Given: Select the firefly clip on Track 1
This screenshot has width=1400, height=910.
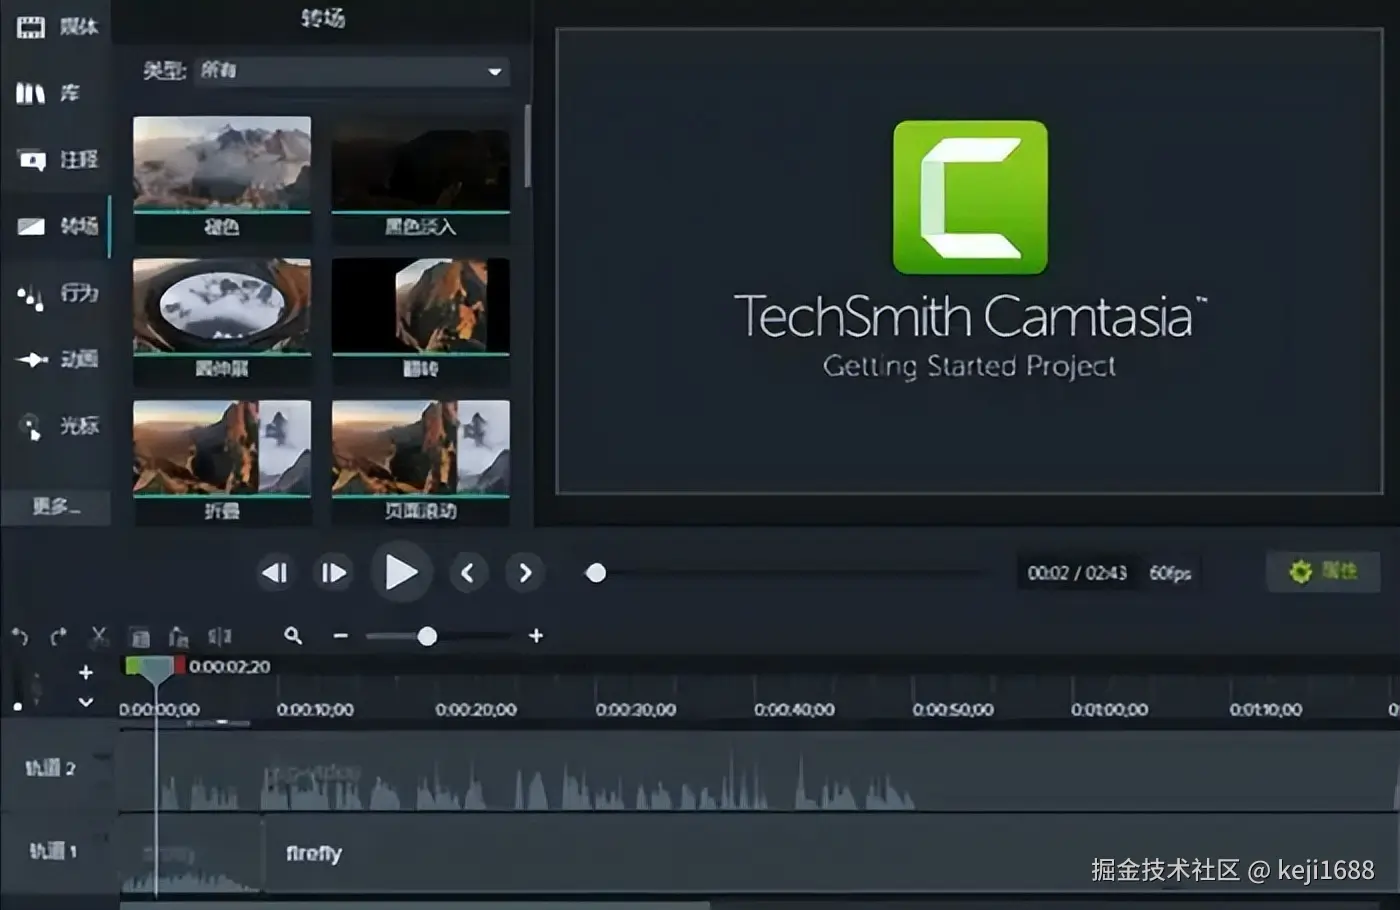Looking at the screenshot, I should pos(830,853).
